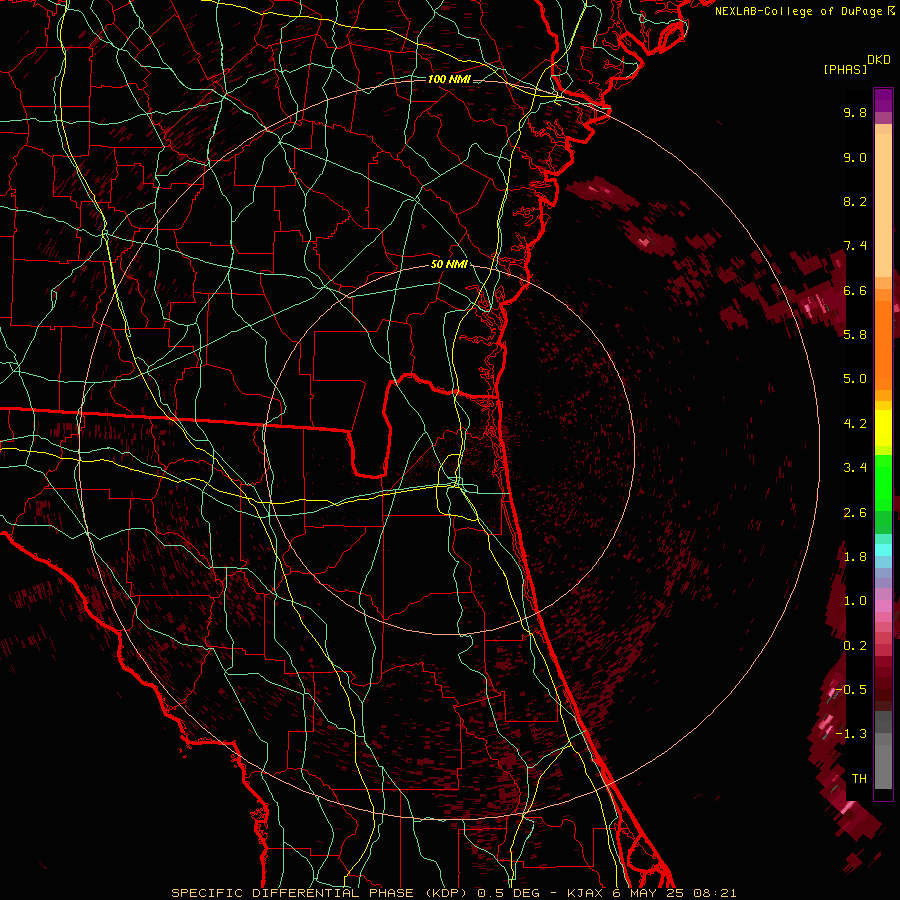Click the 50 NMI range ring label
900x900 pixels.
coord(449,265)
